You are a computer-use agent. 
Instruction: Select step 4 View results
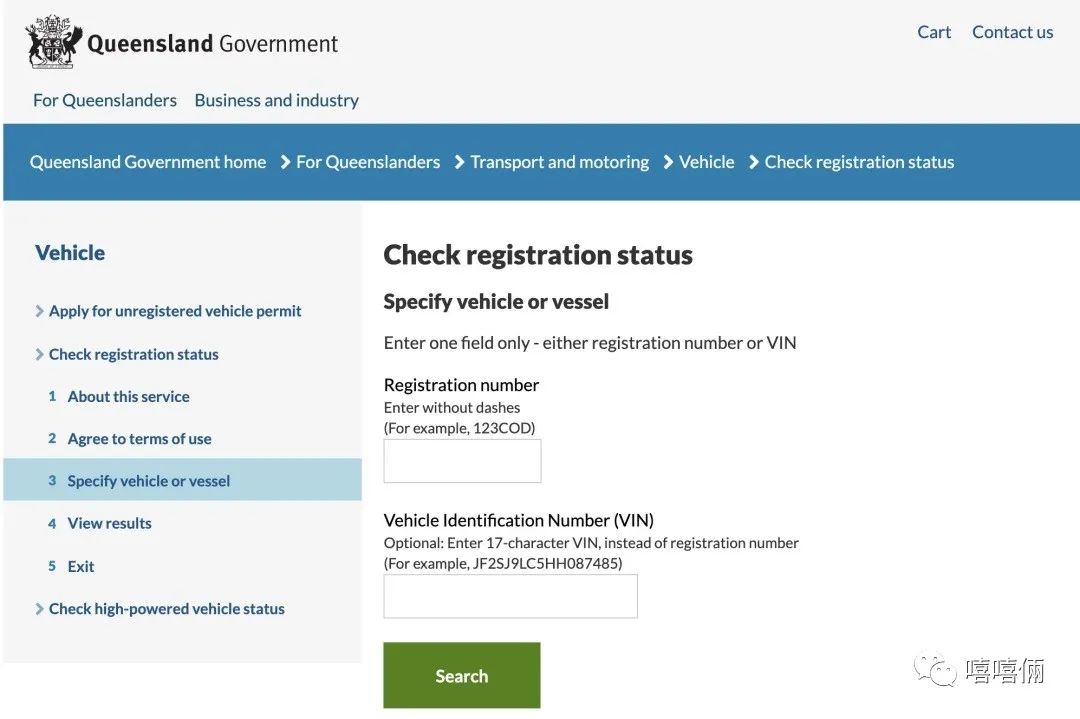tap(109, 523)
